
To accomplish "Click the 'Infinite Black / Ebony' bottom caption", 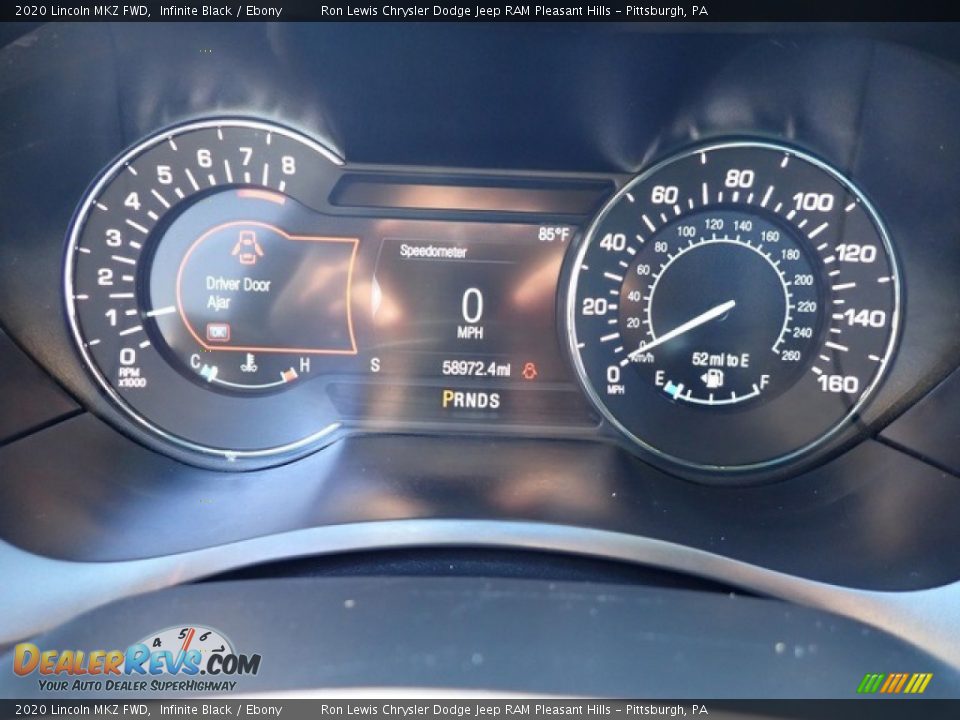I will click(220, 710).
